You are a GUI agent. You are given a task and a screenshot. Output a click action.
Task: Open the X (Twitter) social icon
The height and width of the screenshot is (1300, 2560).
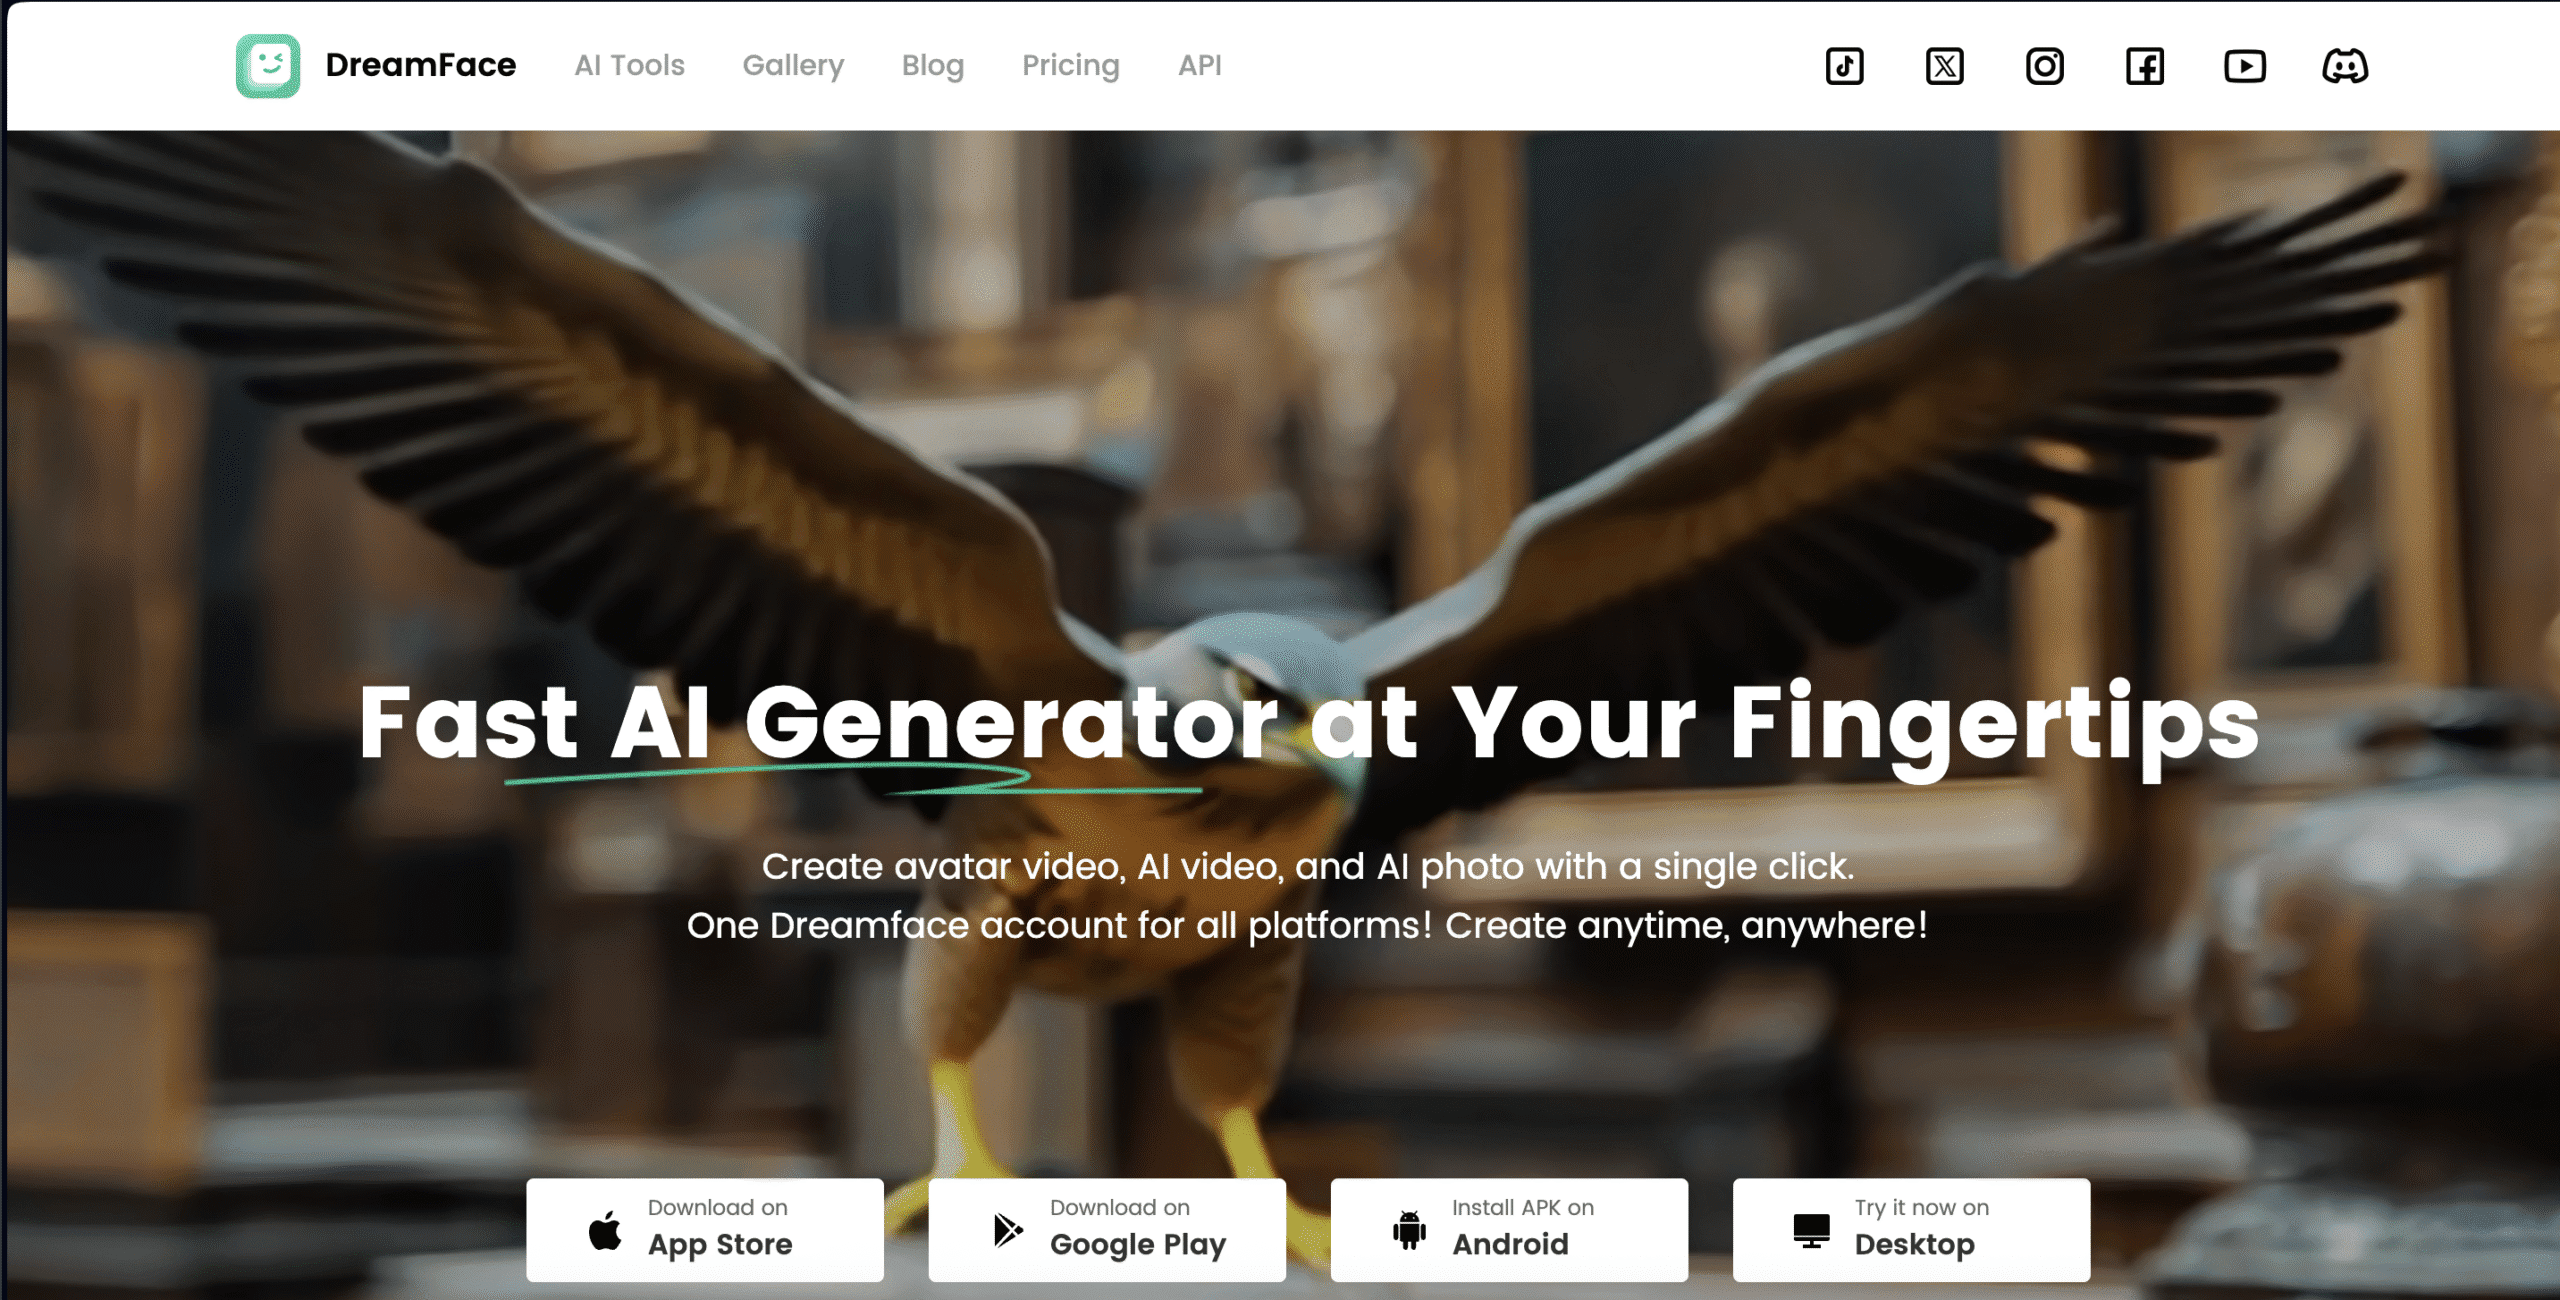pyautogui.click(x=1944, y=66)
